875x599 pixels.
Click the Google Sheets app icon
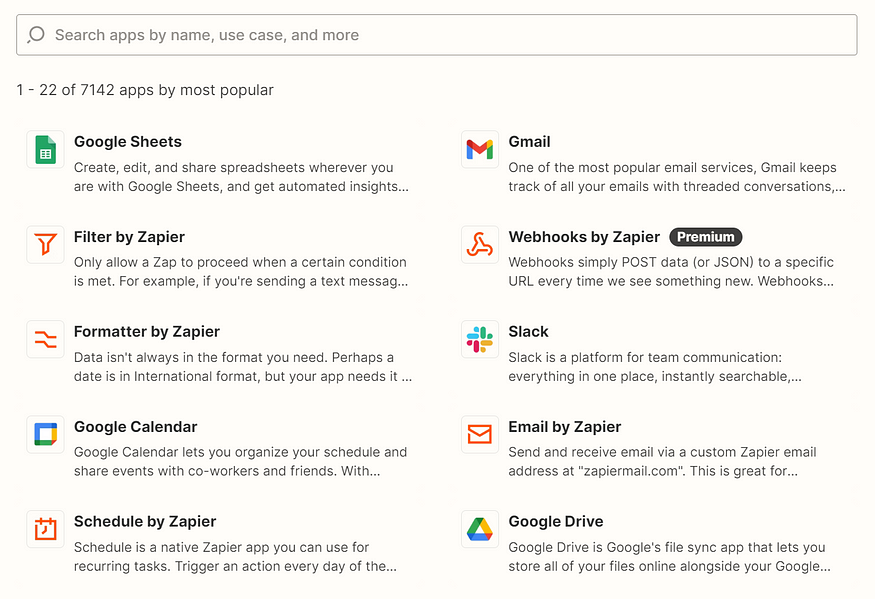click(45, 149)
